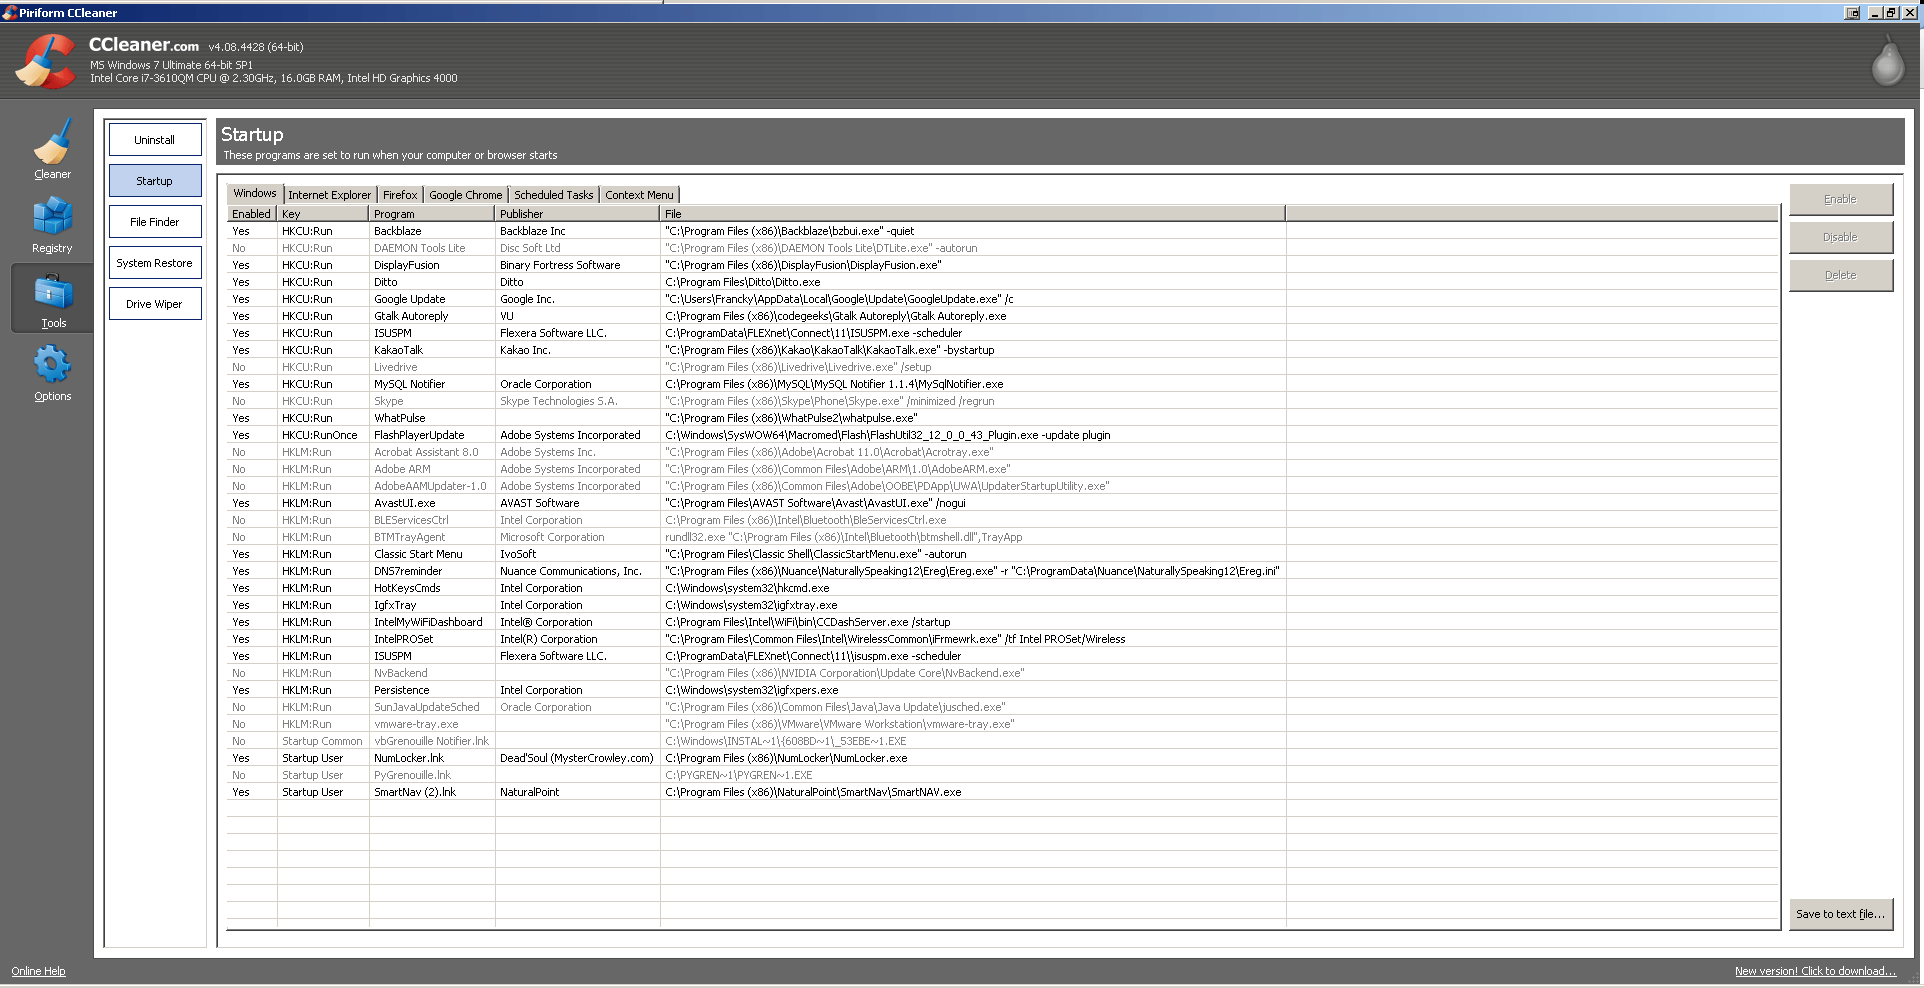The width and height of the screenshot is (1924, 988).
Task: Select the Classic Start Menu entry
Action: click(x=1002, y=554)
